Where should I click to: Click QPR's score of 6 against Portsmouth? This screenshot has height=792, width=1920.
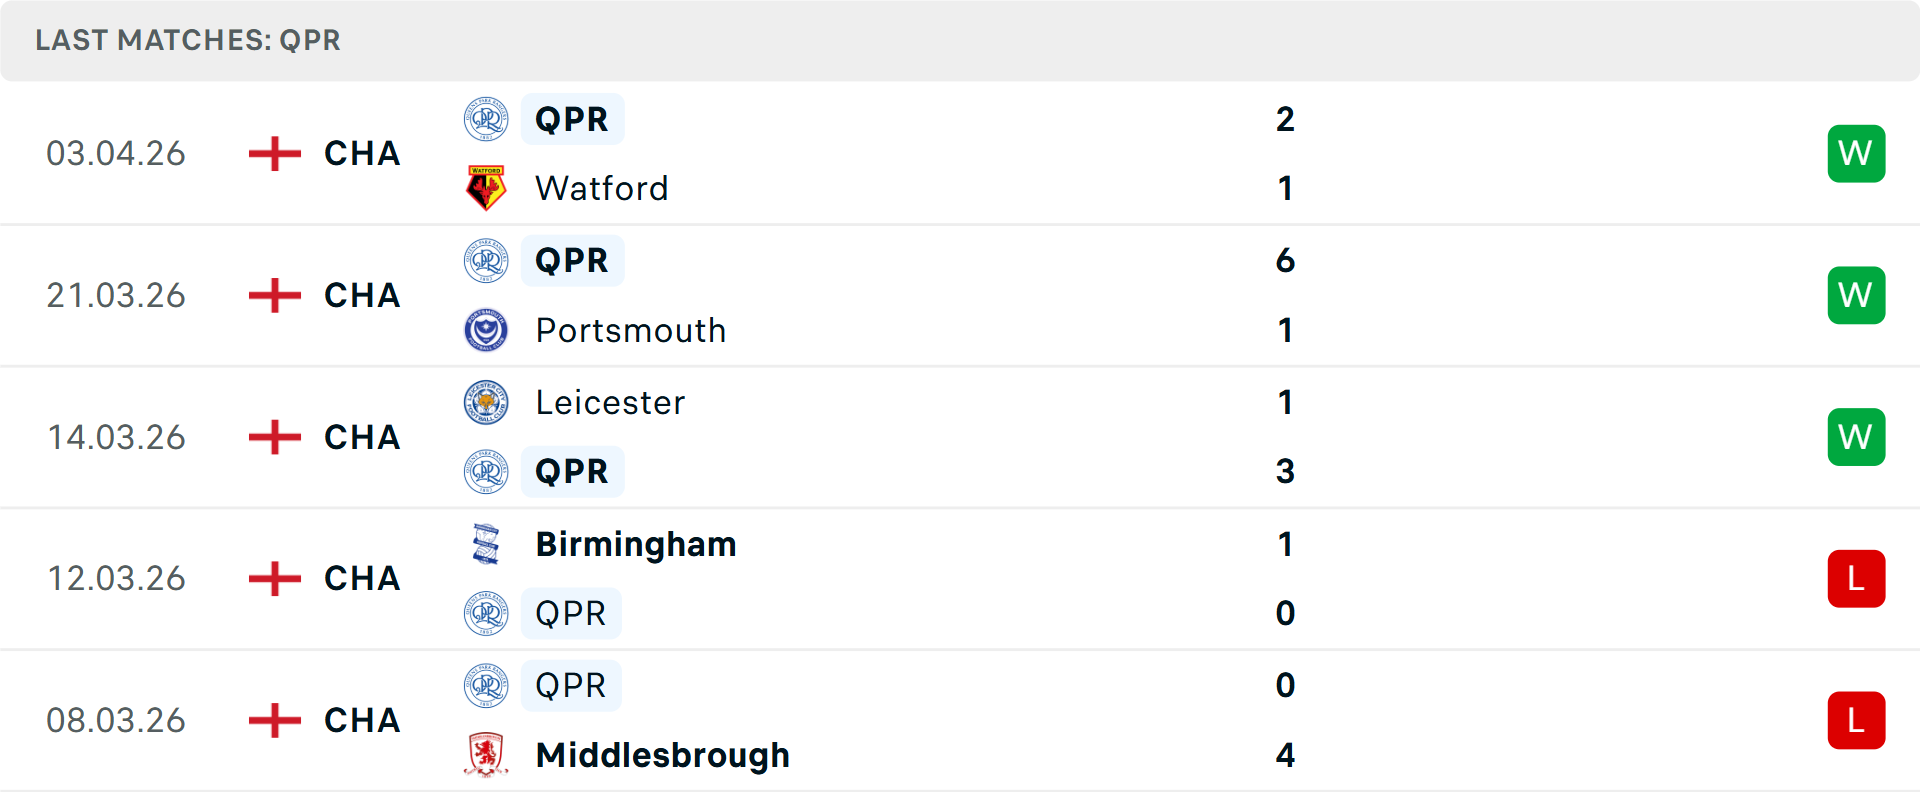point(1285,260)
